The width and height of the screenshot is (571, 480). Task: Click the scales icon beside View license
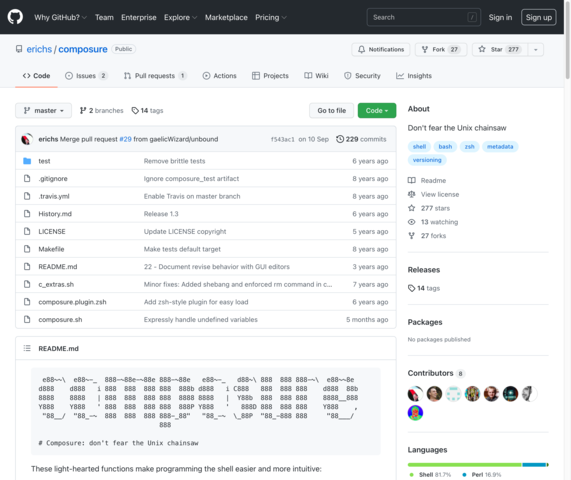click(x=411, y=194)
